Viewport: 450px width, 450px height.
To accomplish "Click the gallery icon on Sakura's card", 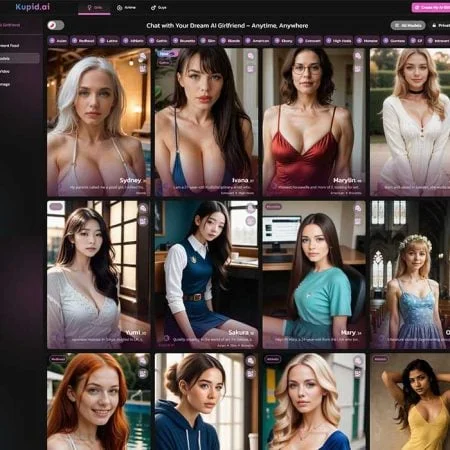I will coord(250,221).
